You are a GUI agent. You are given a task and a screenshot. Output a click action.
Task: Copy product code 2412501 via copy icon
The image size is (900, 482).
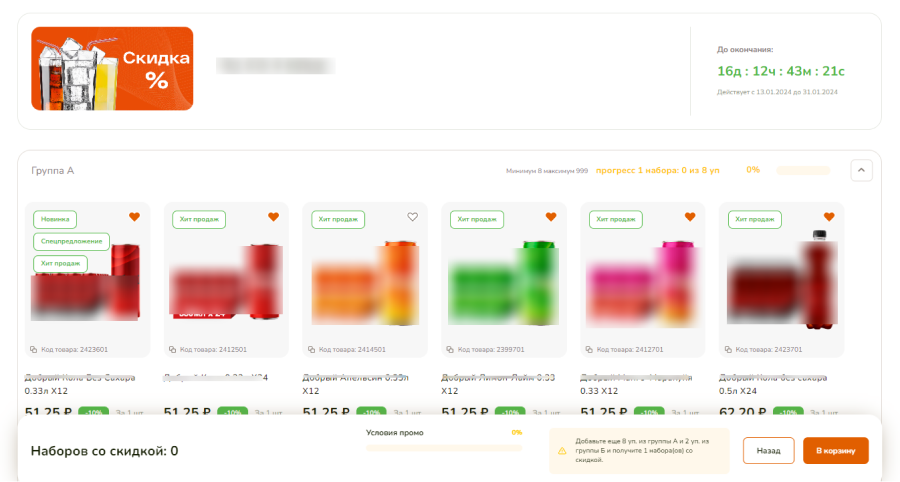click(172, 349)
